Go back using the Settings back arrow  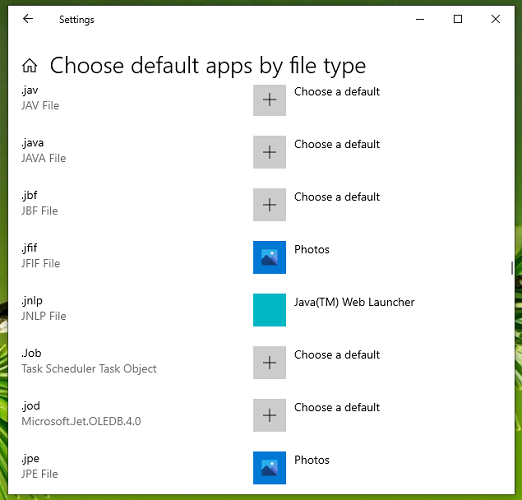pyautogui.click(x=28, y=19)
